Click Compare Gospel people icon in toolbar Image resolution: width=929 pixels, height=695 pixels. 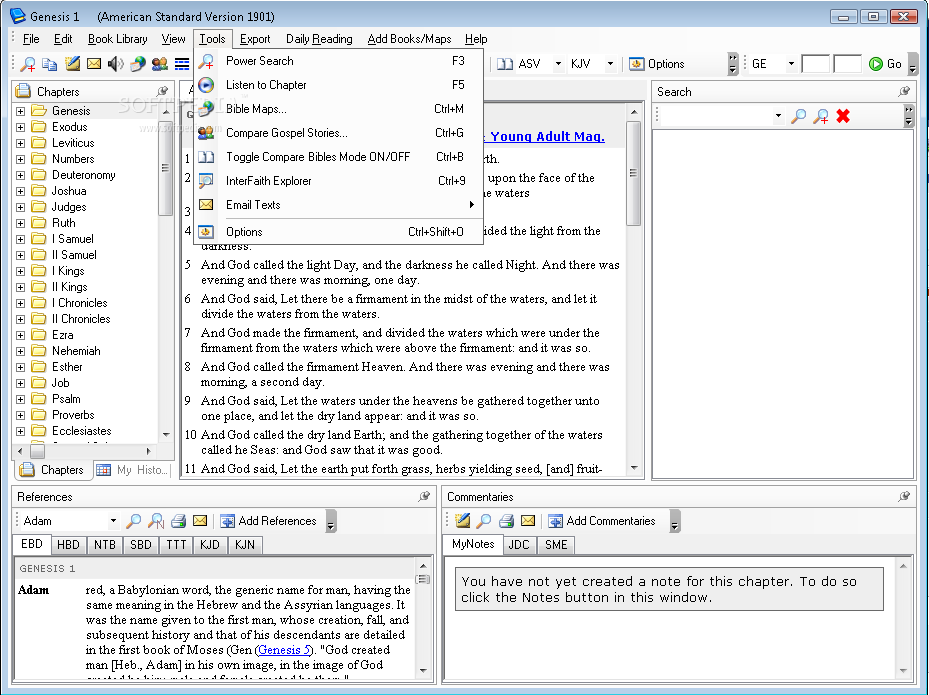point(159,64)
